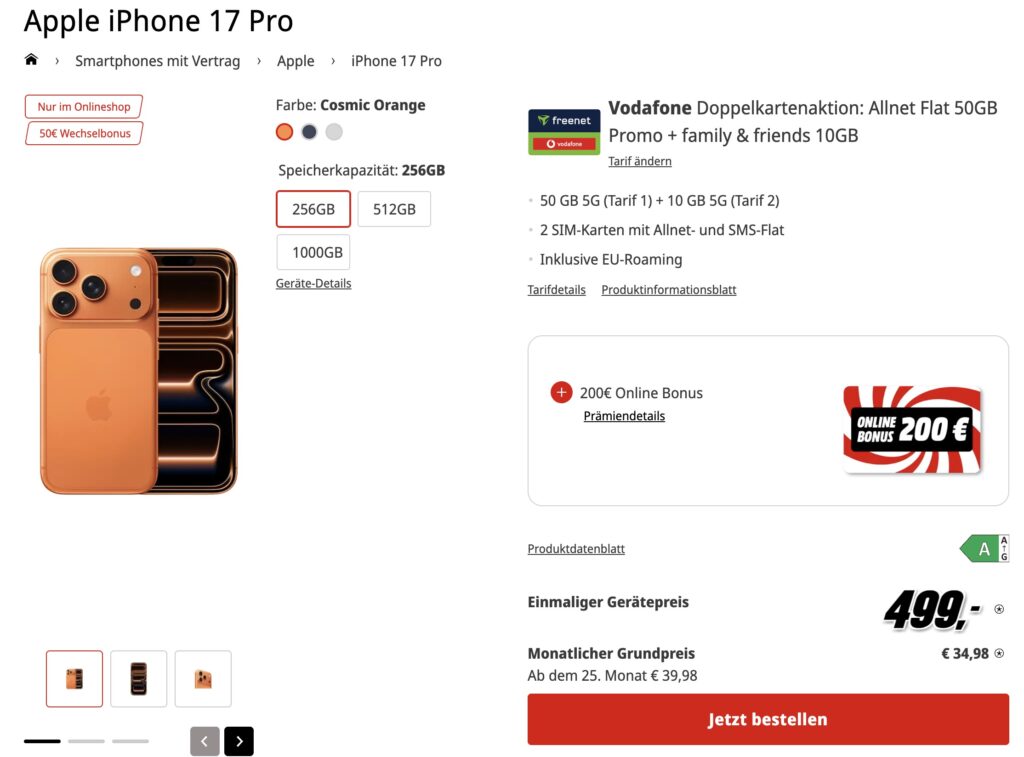Click the red plus icon for Online Bonus
Viewport: 1024px width, 757px height.
[561, 392]
